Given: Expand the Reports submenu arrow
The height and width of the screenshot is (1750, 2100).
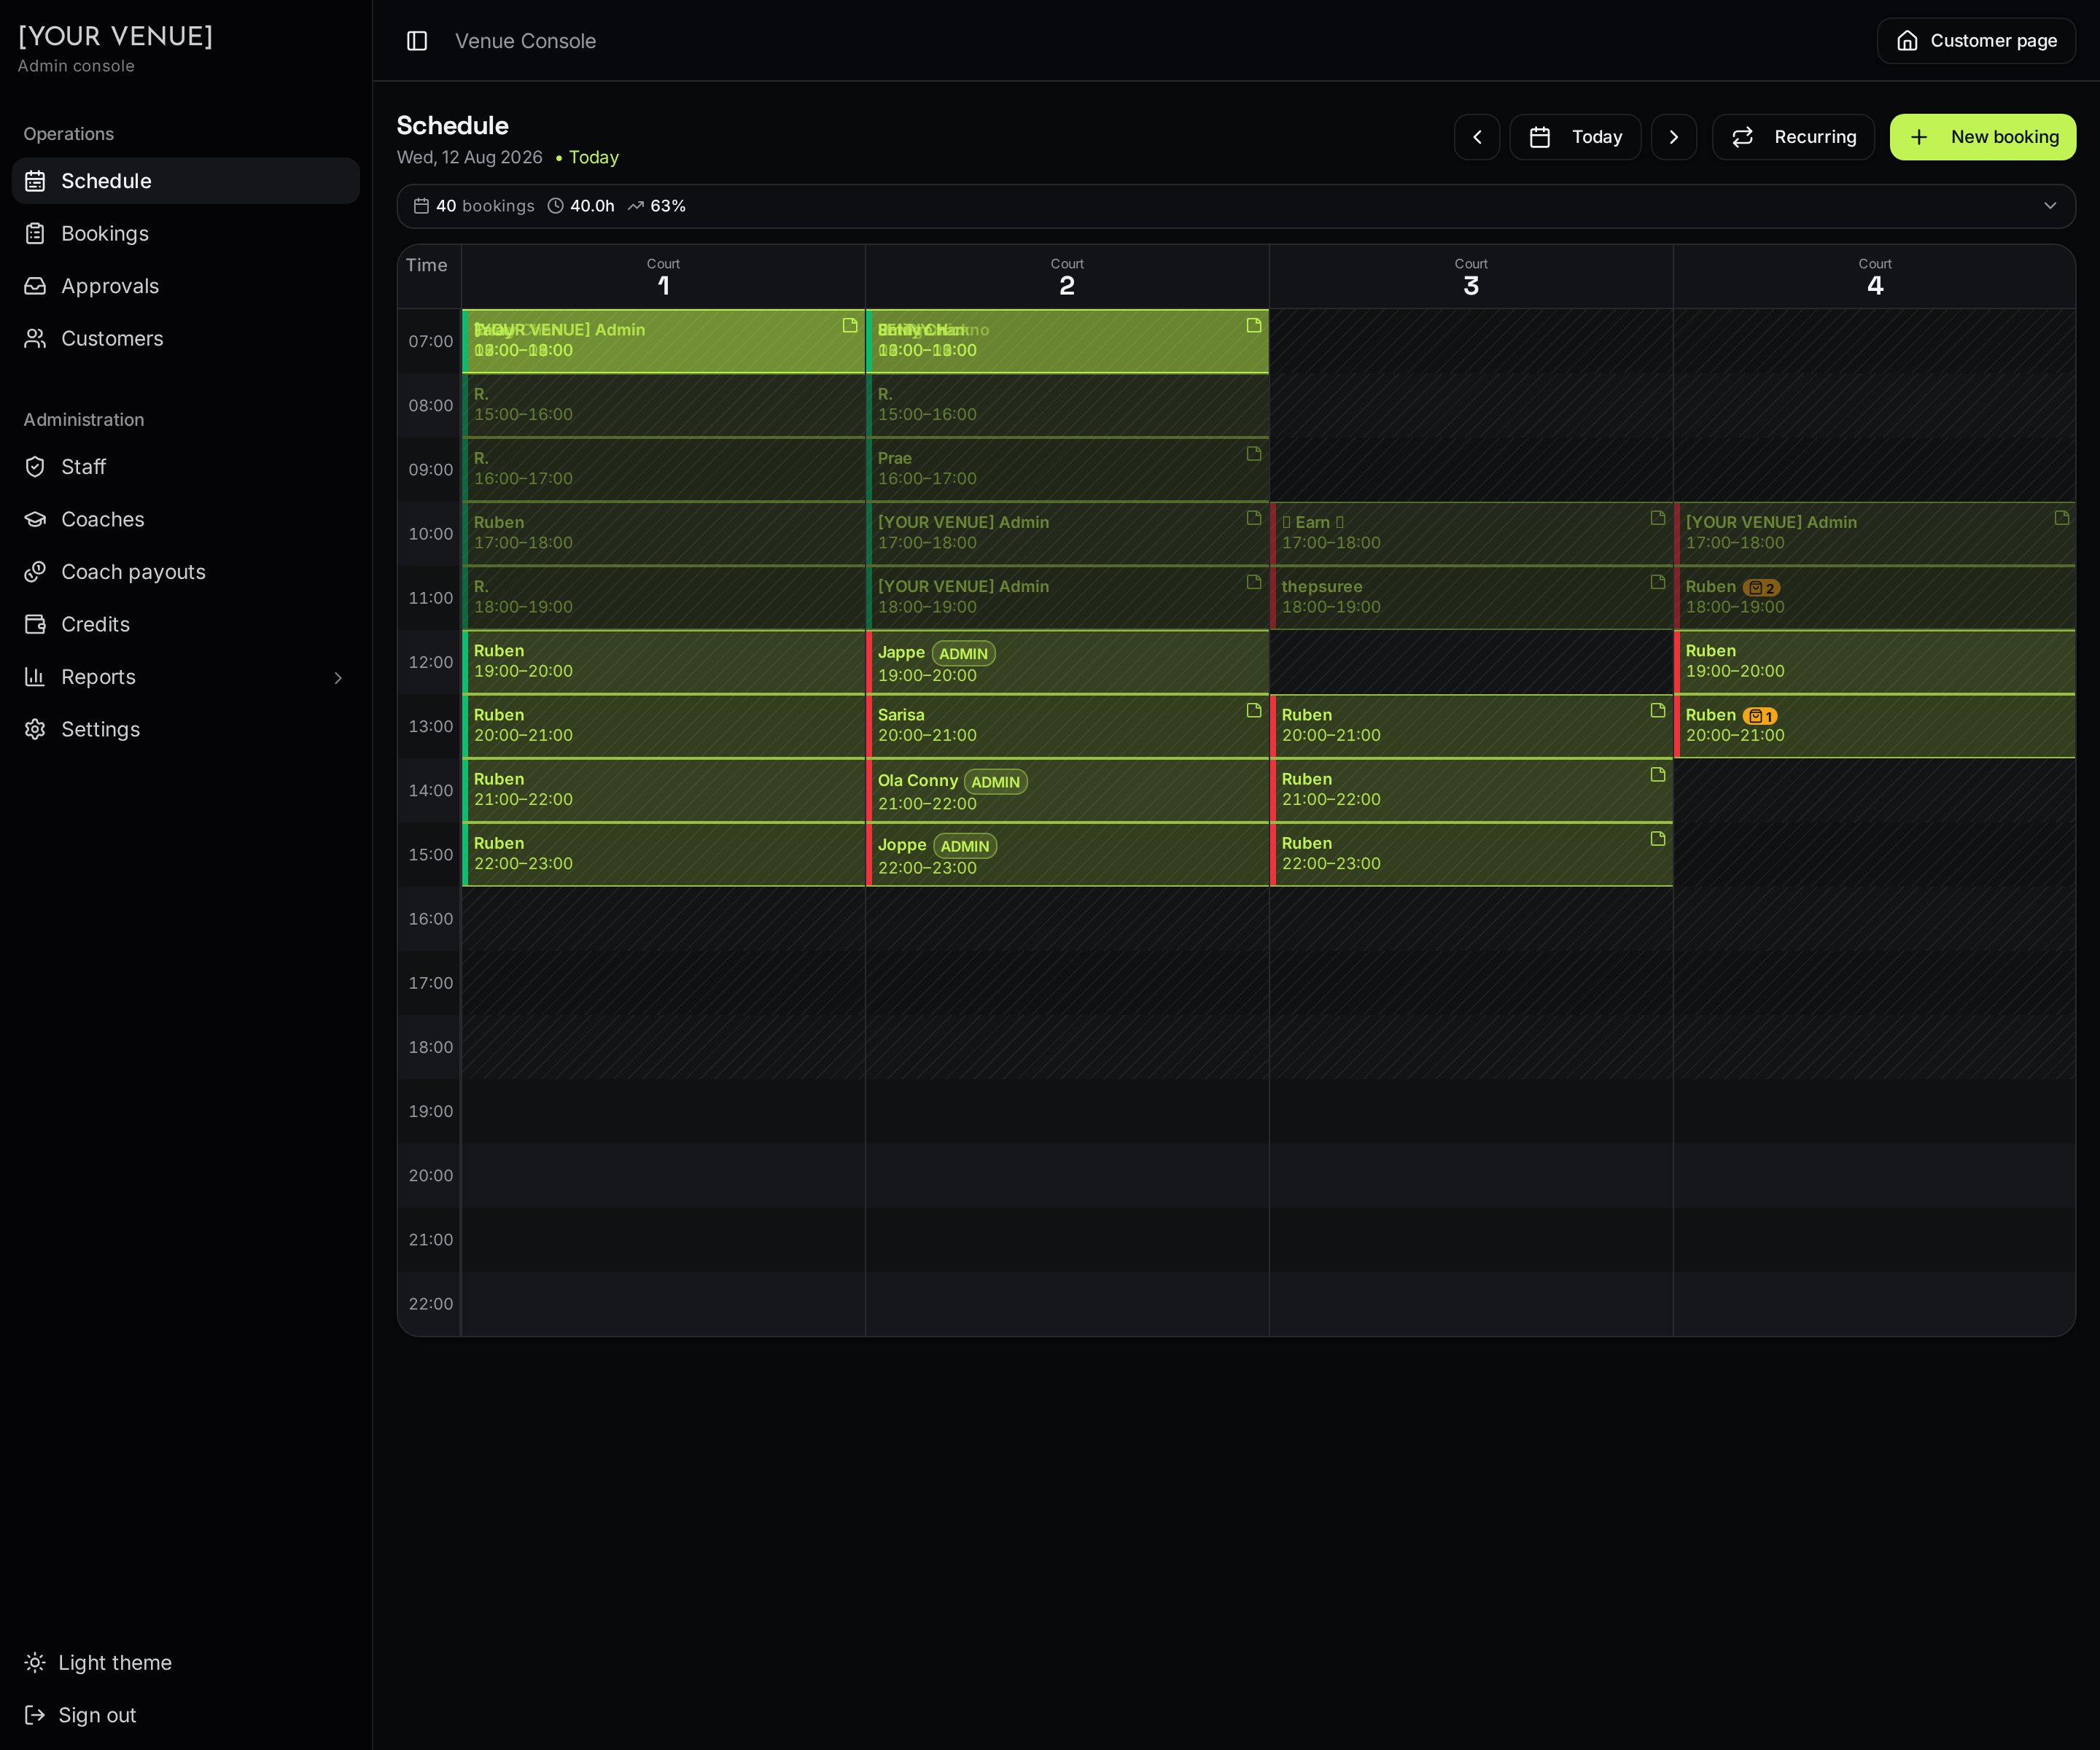Looking at the screenshot, I should tap(338, 678).
